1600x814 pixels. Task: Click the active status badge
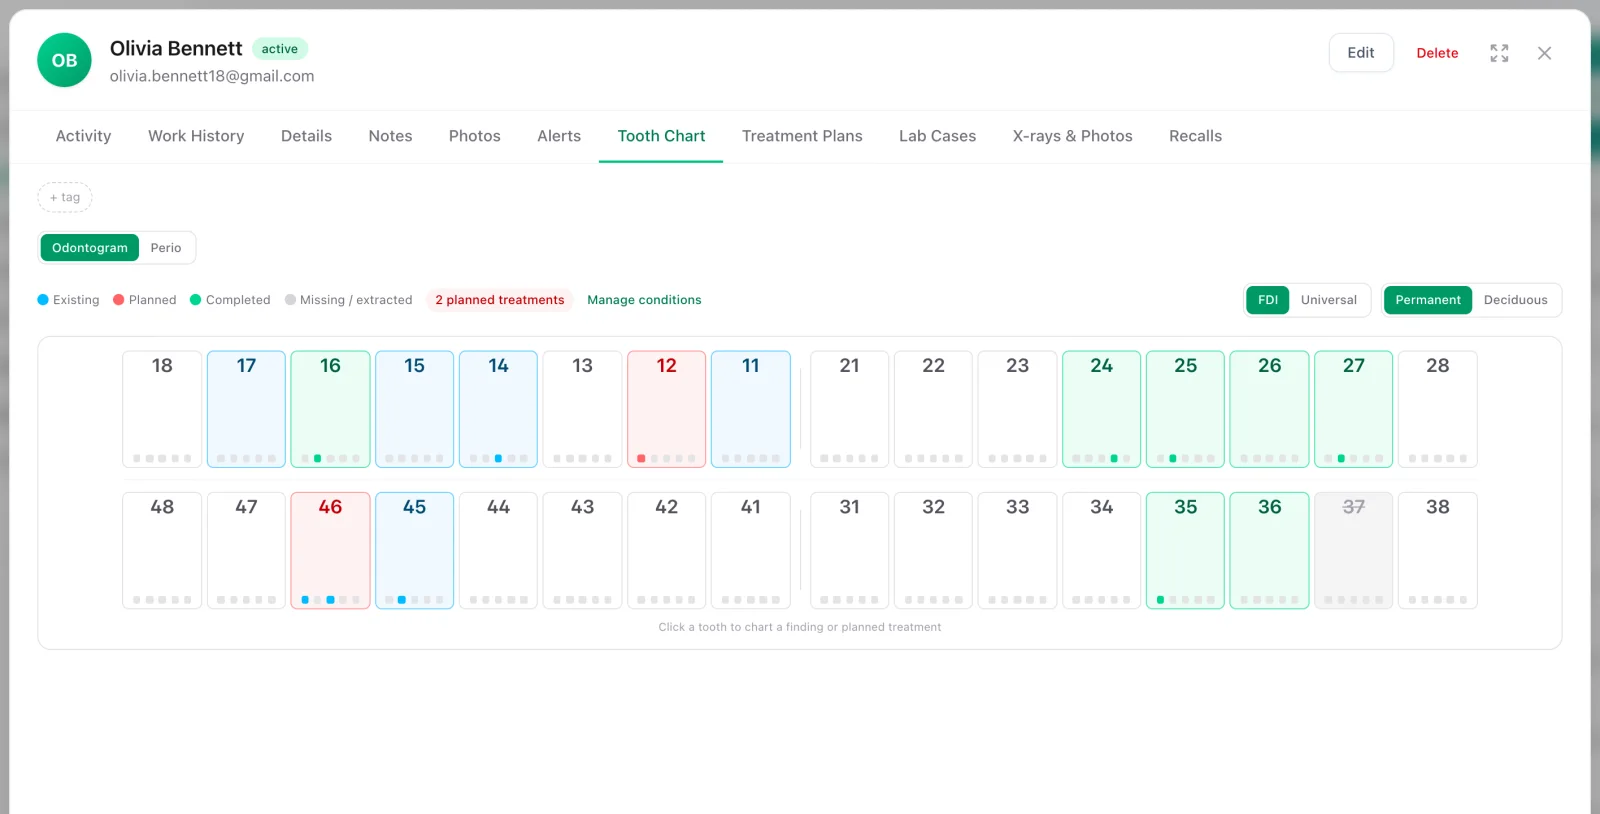tap(280, 49)
